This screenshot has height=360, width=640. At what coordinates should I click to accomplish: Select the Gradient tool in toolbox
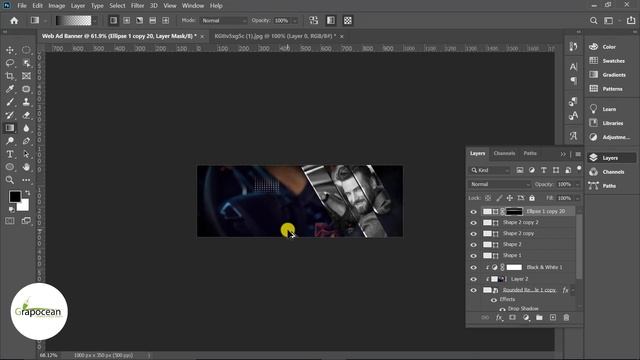pyautogui.click(x=10, y=128)
